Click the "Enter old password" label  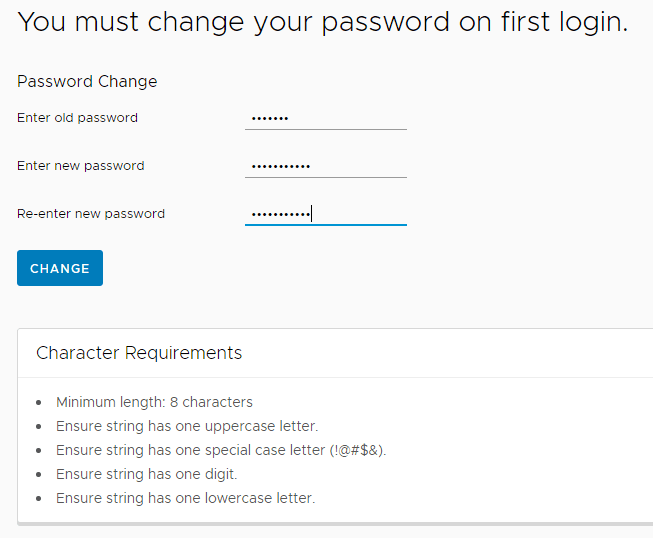[77, 118]
